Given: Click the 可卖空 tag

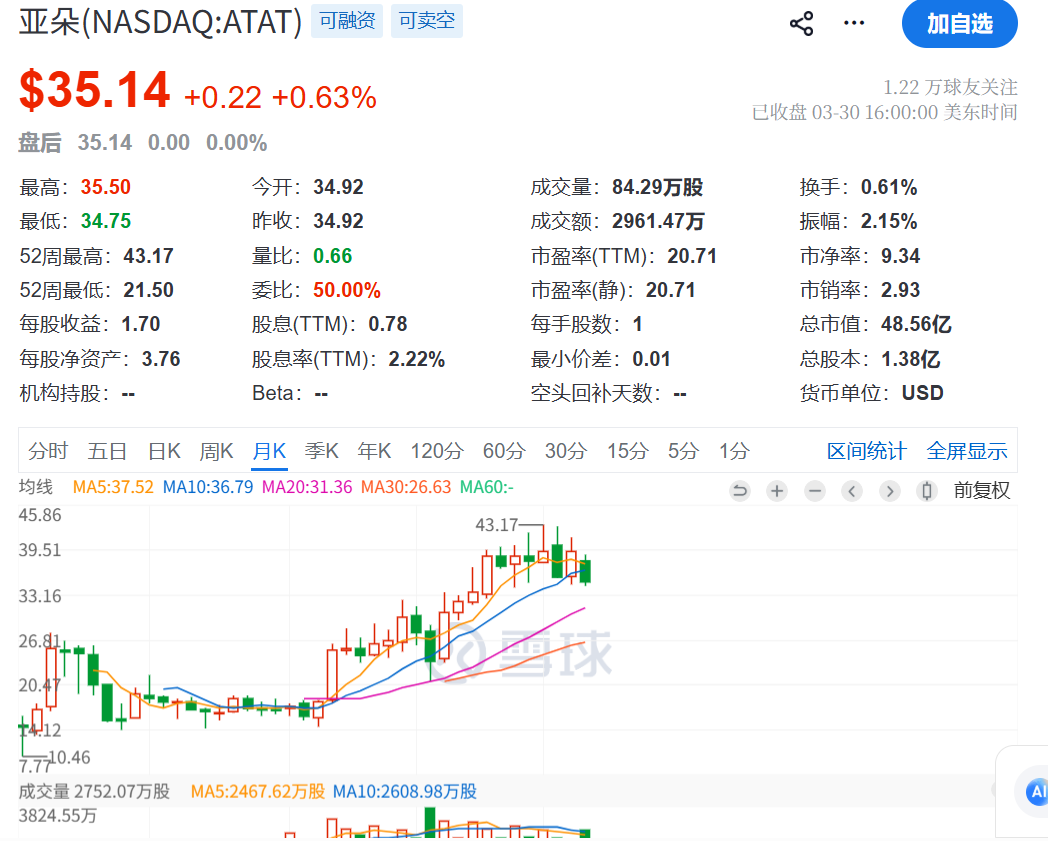Looking at the screenshot, I should (x=427, y=21).
